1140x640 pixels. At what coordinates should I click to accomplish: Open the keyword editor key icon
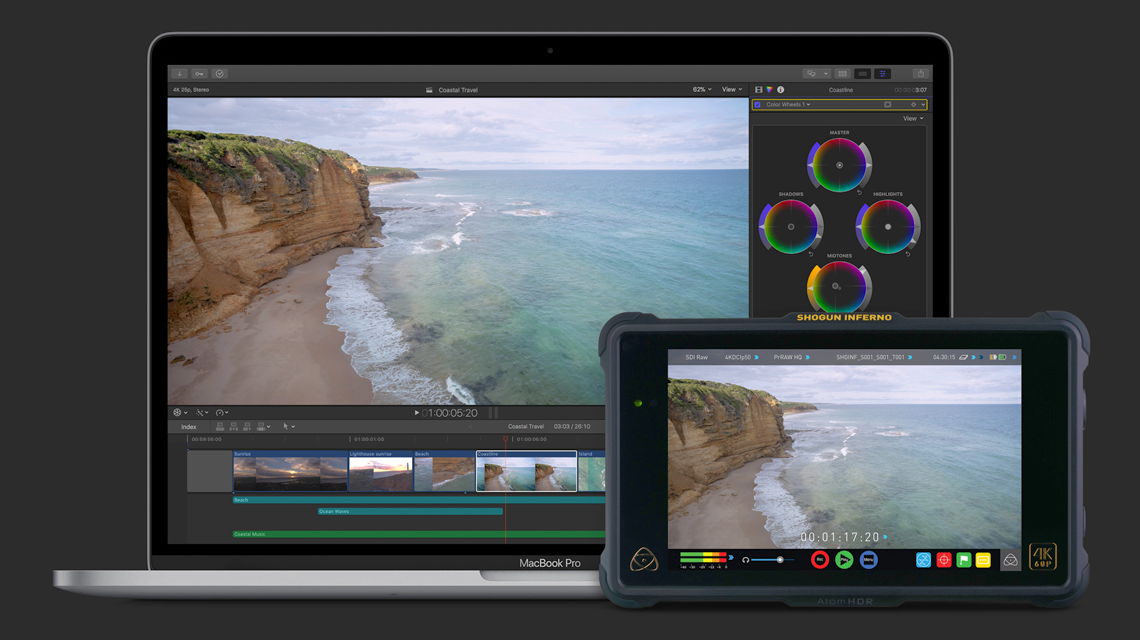coord(199,73)
